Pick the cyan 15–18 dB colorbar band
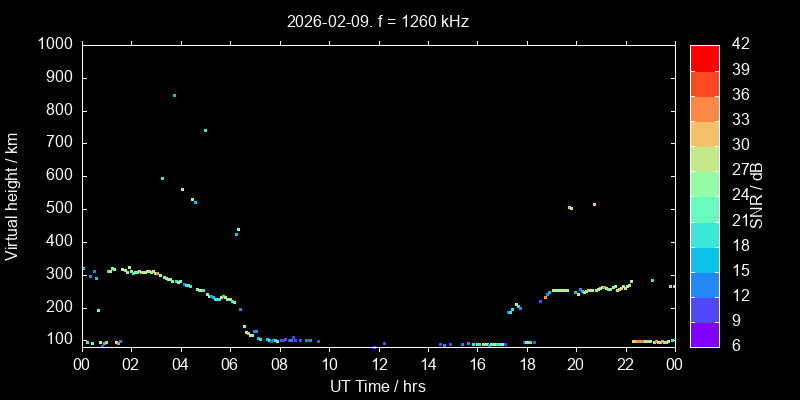Screen dimensions: 800x400 (x=704, y=259)
